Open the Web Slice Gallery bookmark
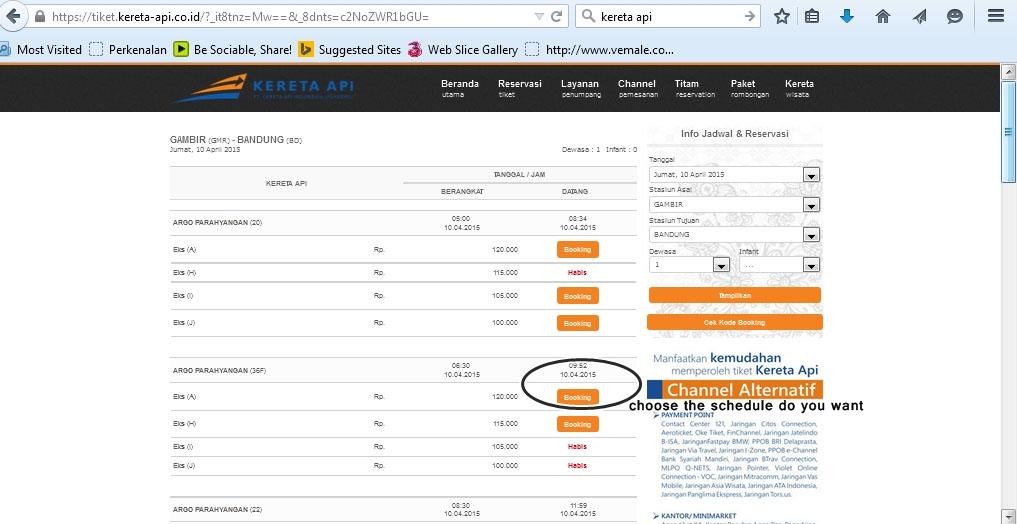This screenshot has height=524, width=1017. tap(463, 49)
